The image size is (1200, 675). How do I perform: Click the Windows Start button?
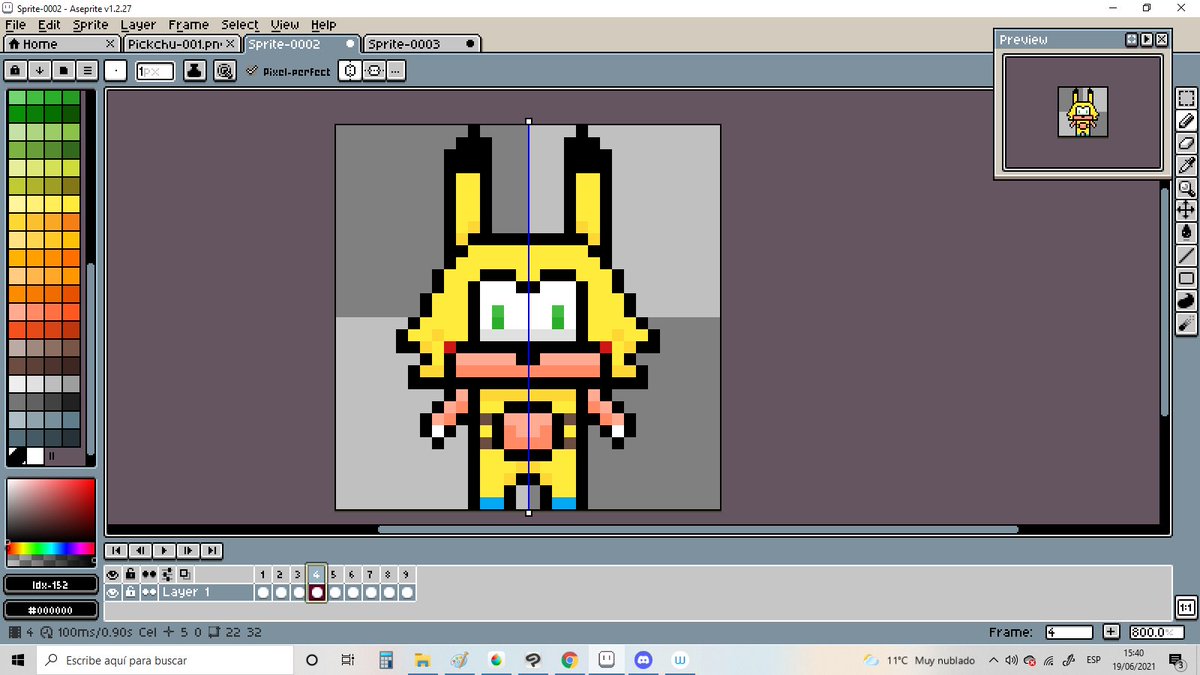(17, 660)
